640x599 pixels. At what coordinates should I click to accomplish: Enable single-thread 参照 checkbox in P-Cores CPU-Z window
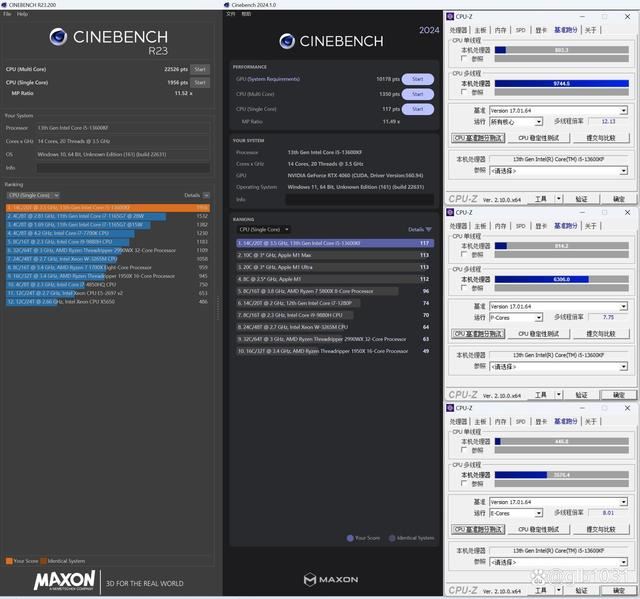[464, 255]
